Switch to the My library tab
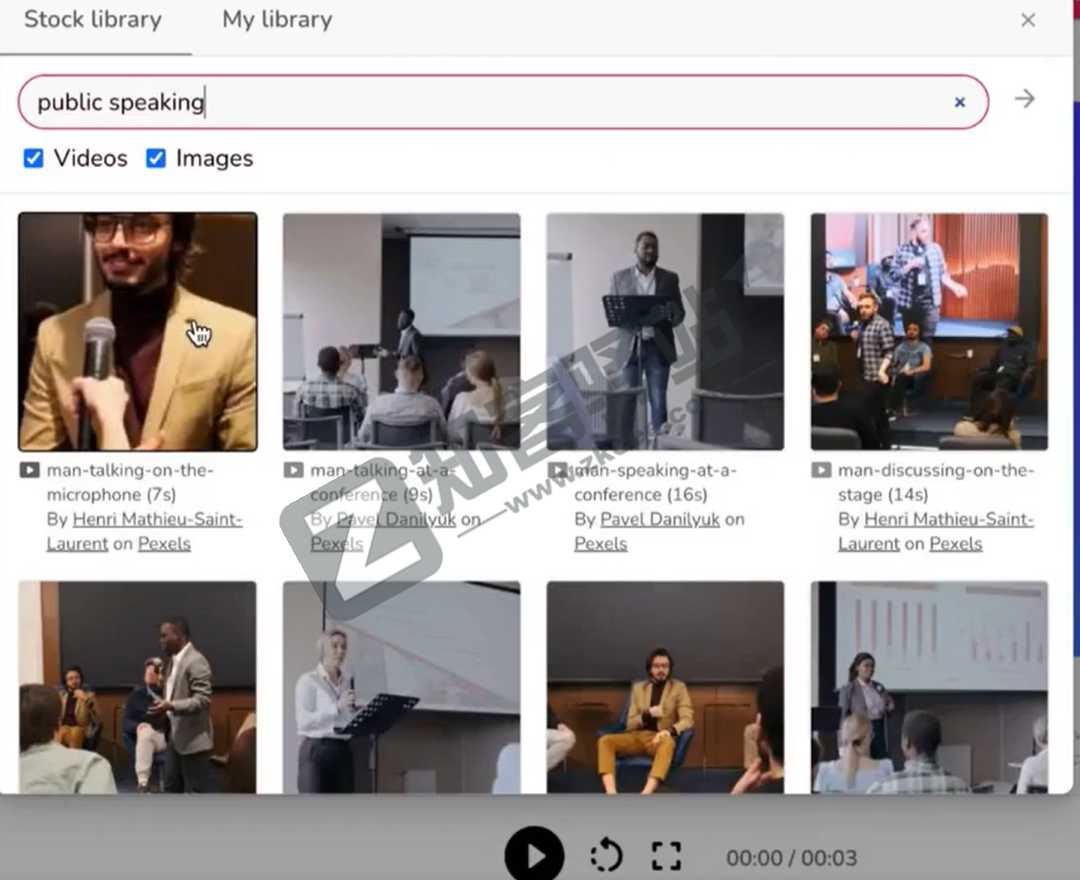Image resolution: width=1080 pixels, height=880 pixels. coord(277,20)
